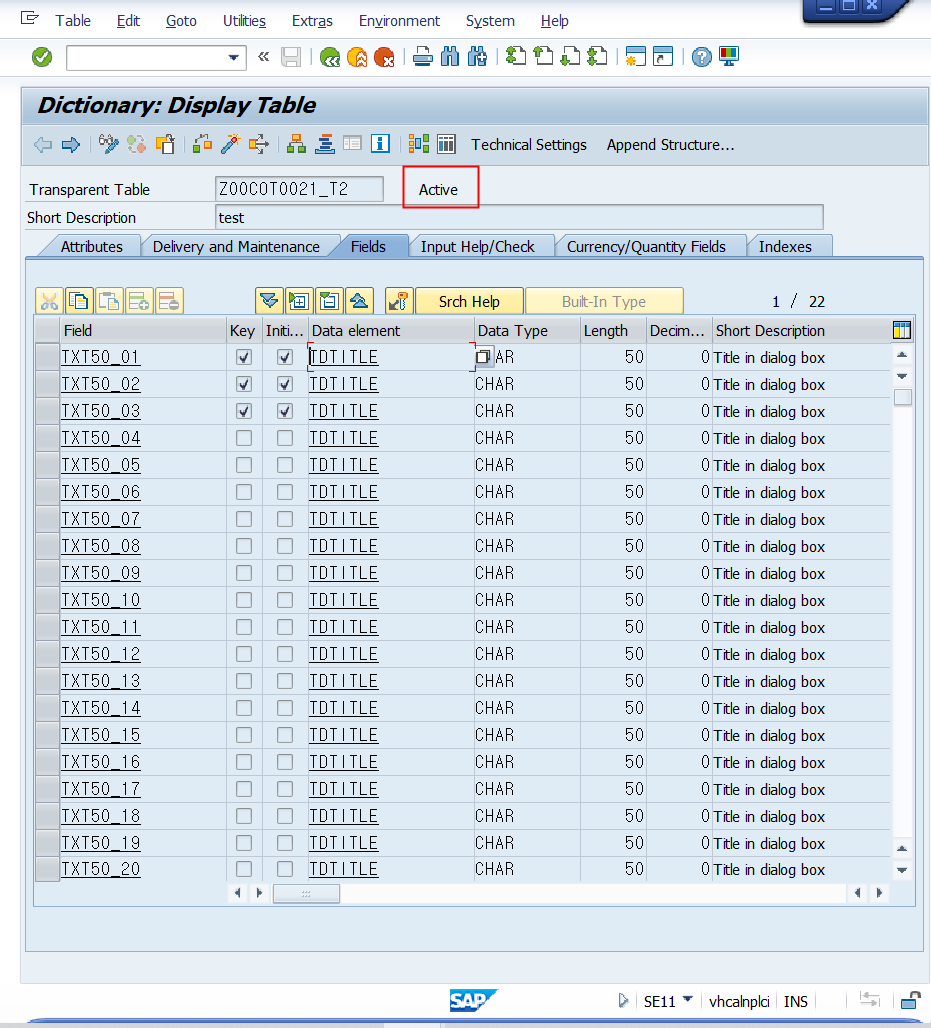Switch to the Attributes tab
This screenshot has width=931, height=1028.
click(x=92, y=247)
